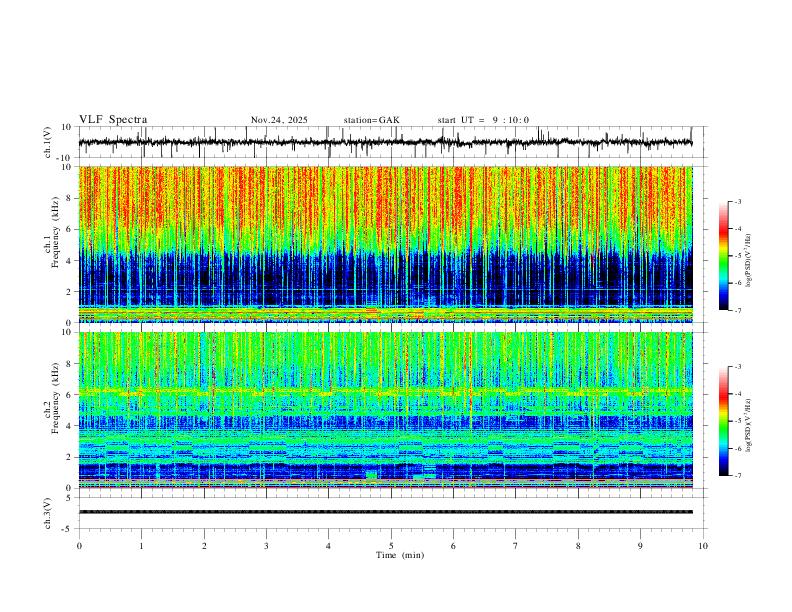Click the time axis tick label "0"
This screenshot has height=612, width=792.
coord(79,546)
